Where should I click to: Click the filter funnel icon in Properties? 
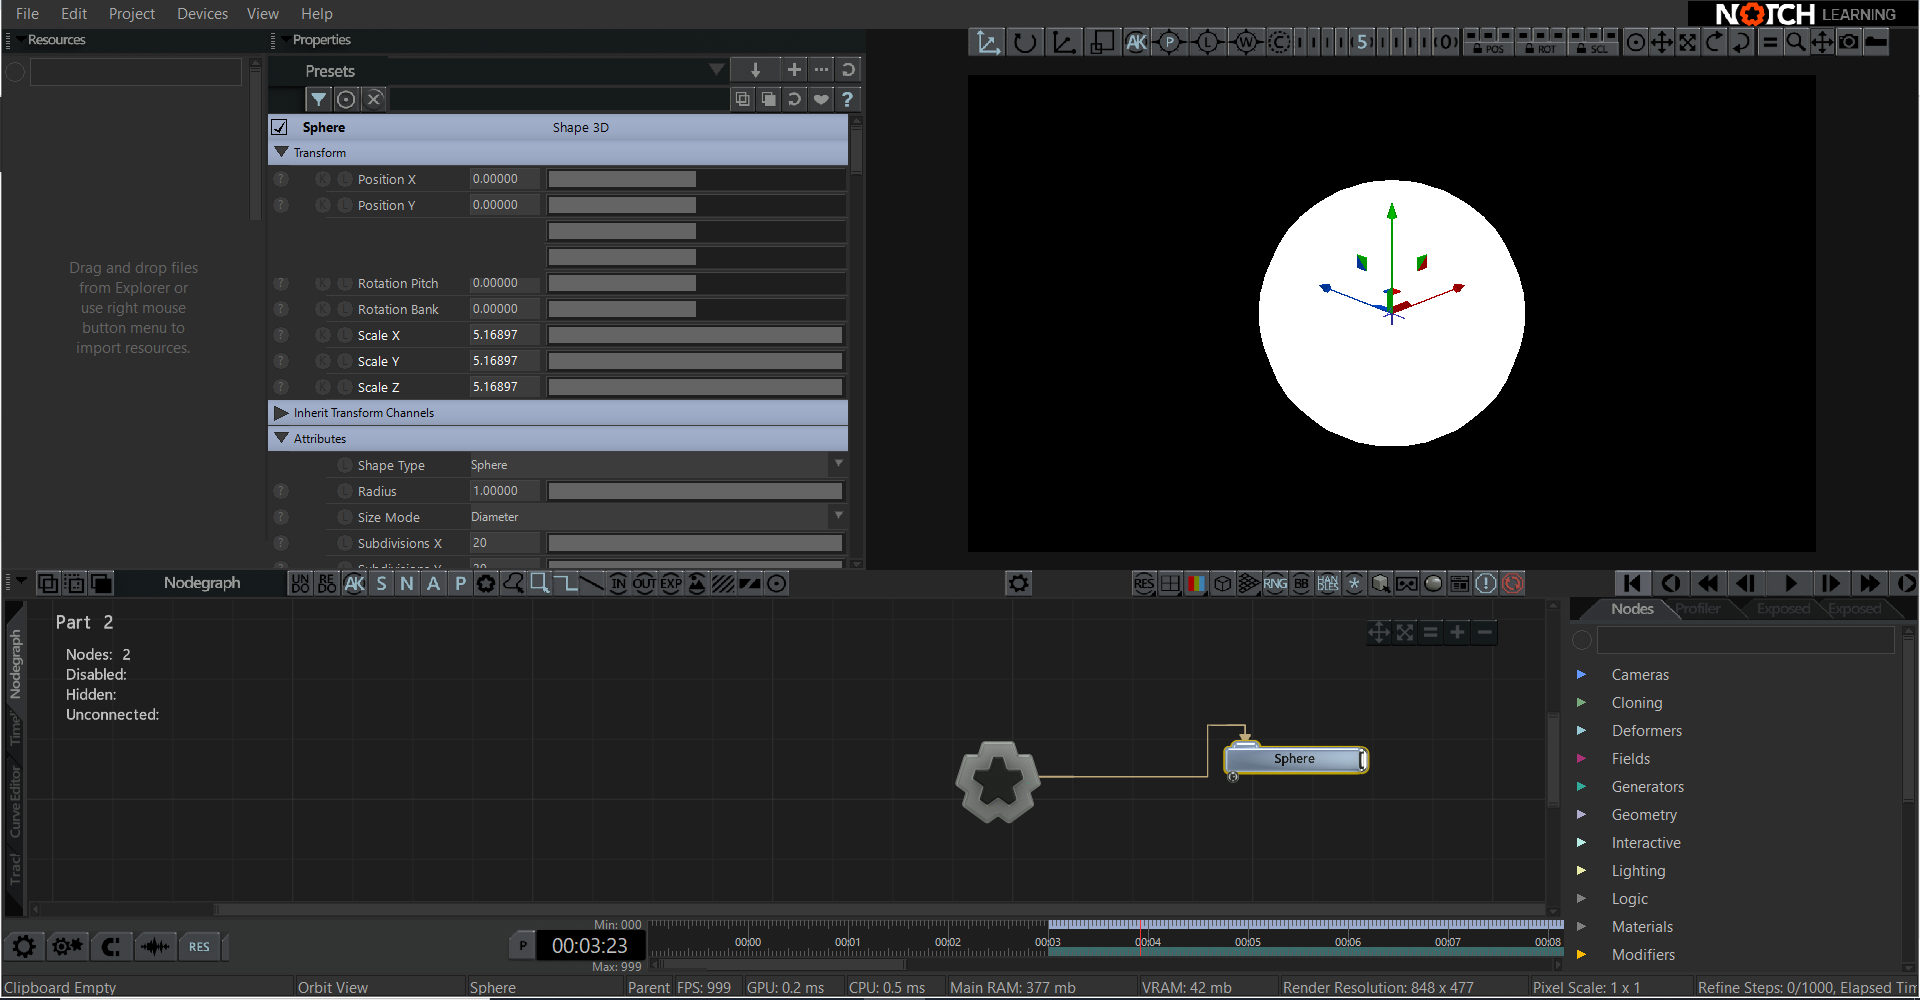click(x=318, y=99)
